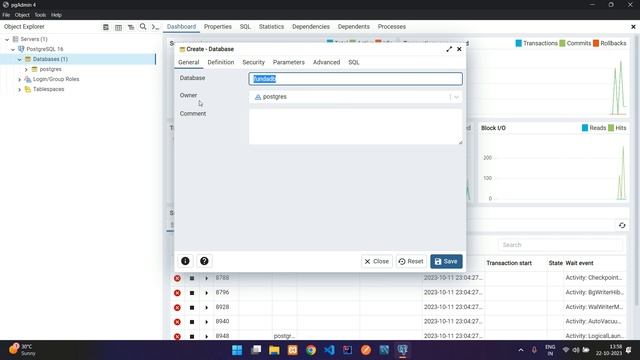Viewport: 640px width, 360px height.
Task: Open the Parameters tab
Action: click(x=289, y=62)
